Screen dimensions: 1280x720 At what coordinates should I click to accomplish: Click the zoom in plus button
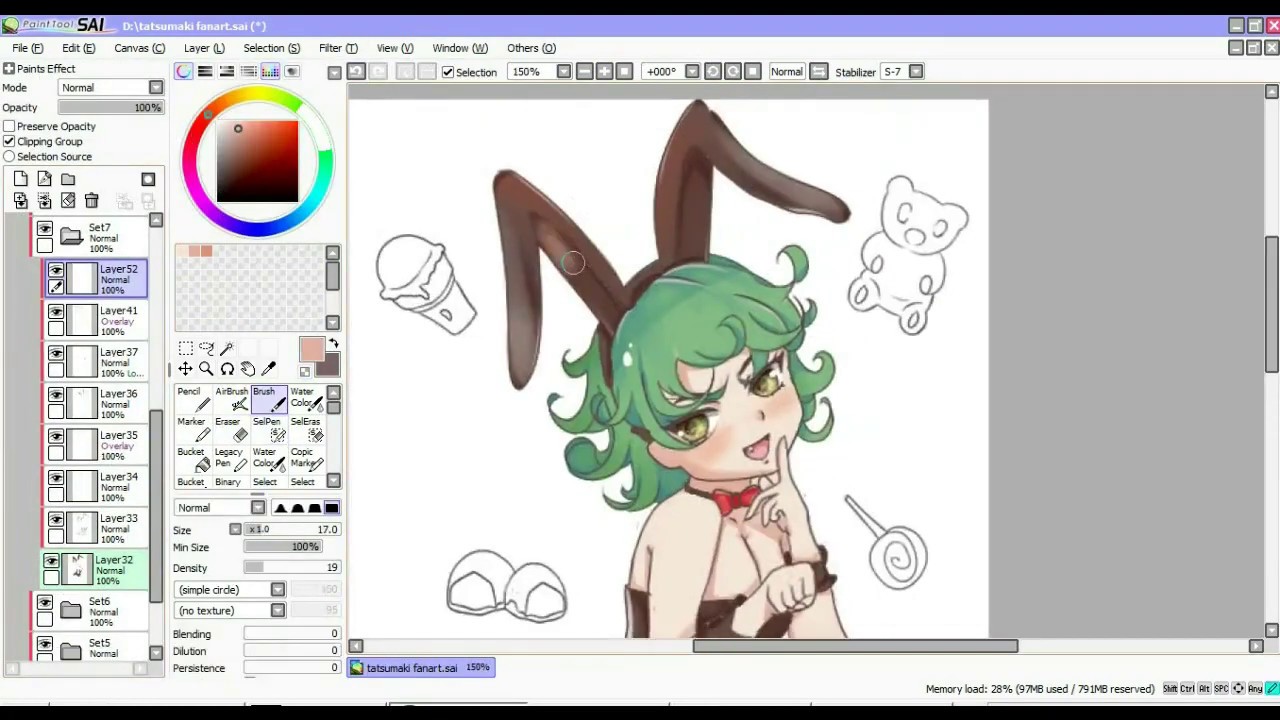pyautogui.click(x=604, y=71)
